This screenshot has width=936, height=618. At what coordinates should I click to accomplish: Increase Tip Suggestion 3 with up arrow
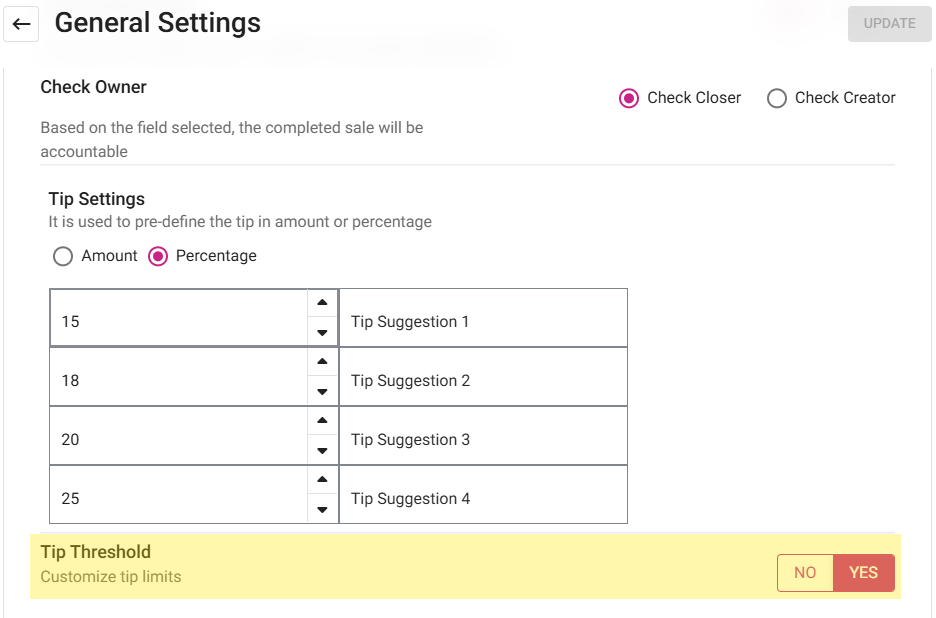[322, 421]
